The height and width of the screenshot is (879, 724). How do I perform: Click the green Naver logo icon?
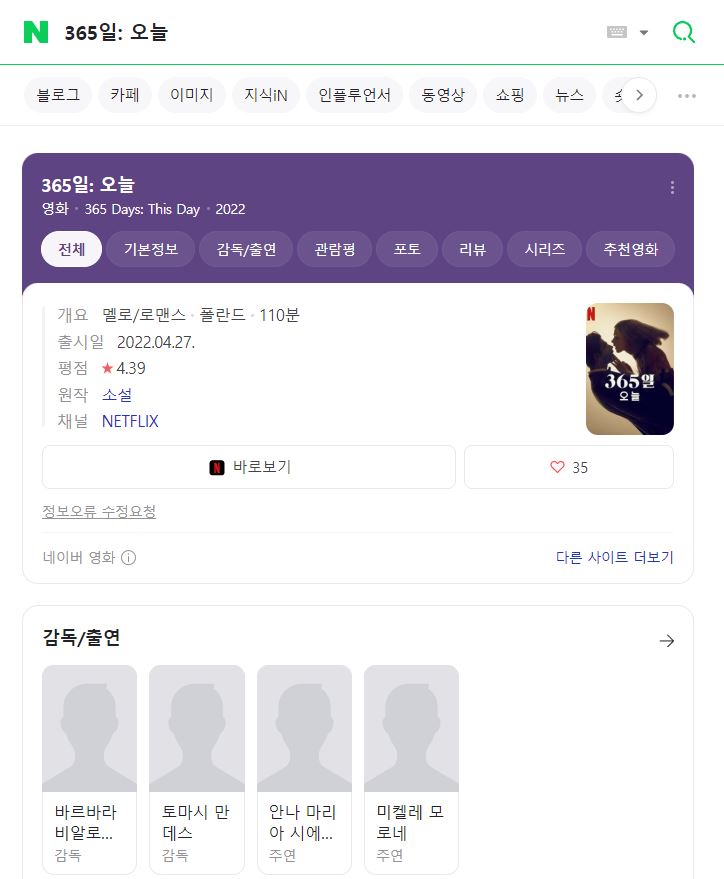pos(36,32)
